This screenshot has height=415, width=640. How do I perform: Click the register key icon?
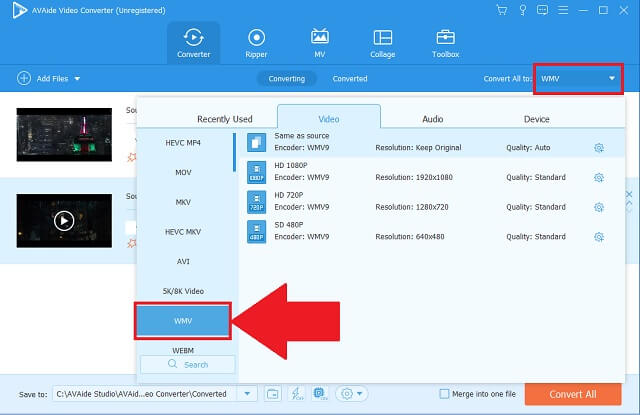[522, 10]
